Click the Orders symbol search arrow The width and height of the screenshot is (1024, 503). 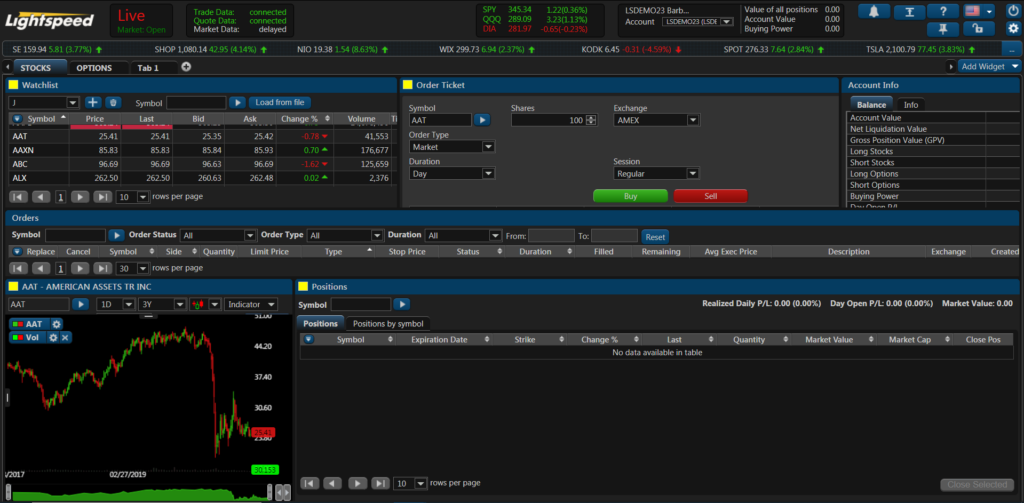(116, 235)
